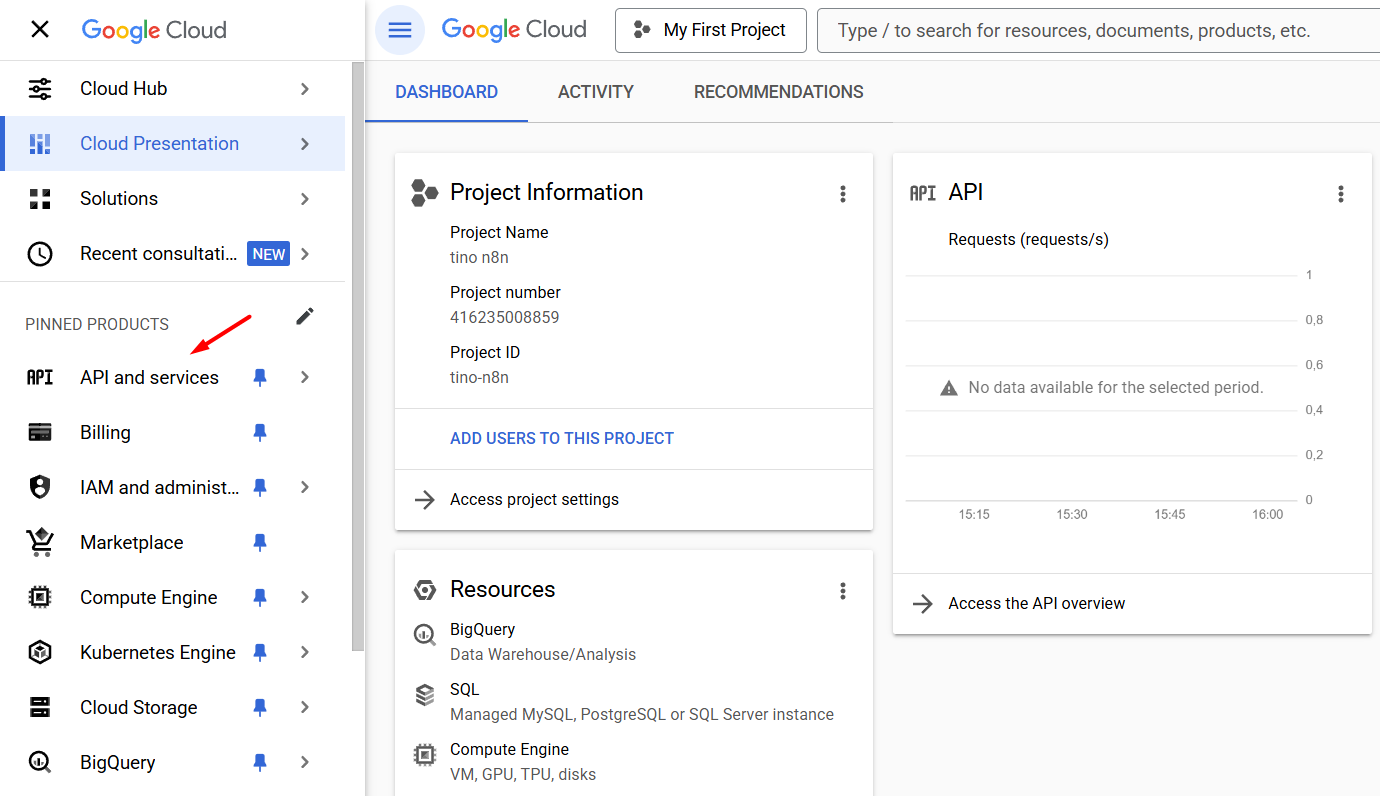The image size is (1380, 796).
Task: Click the Solutions grid icon
Action: click(x=40, y=199)
